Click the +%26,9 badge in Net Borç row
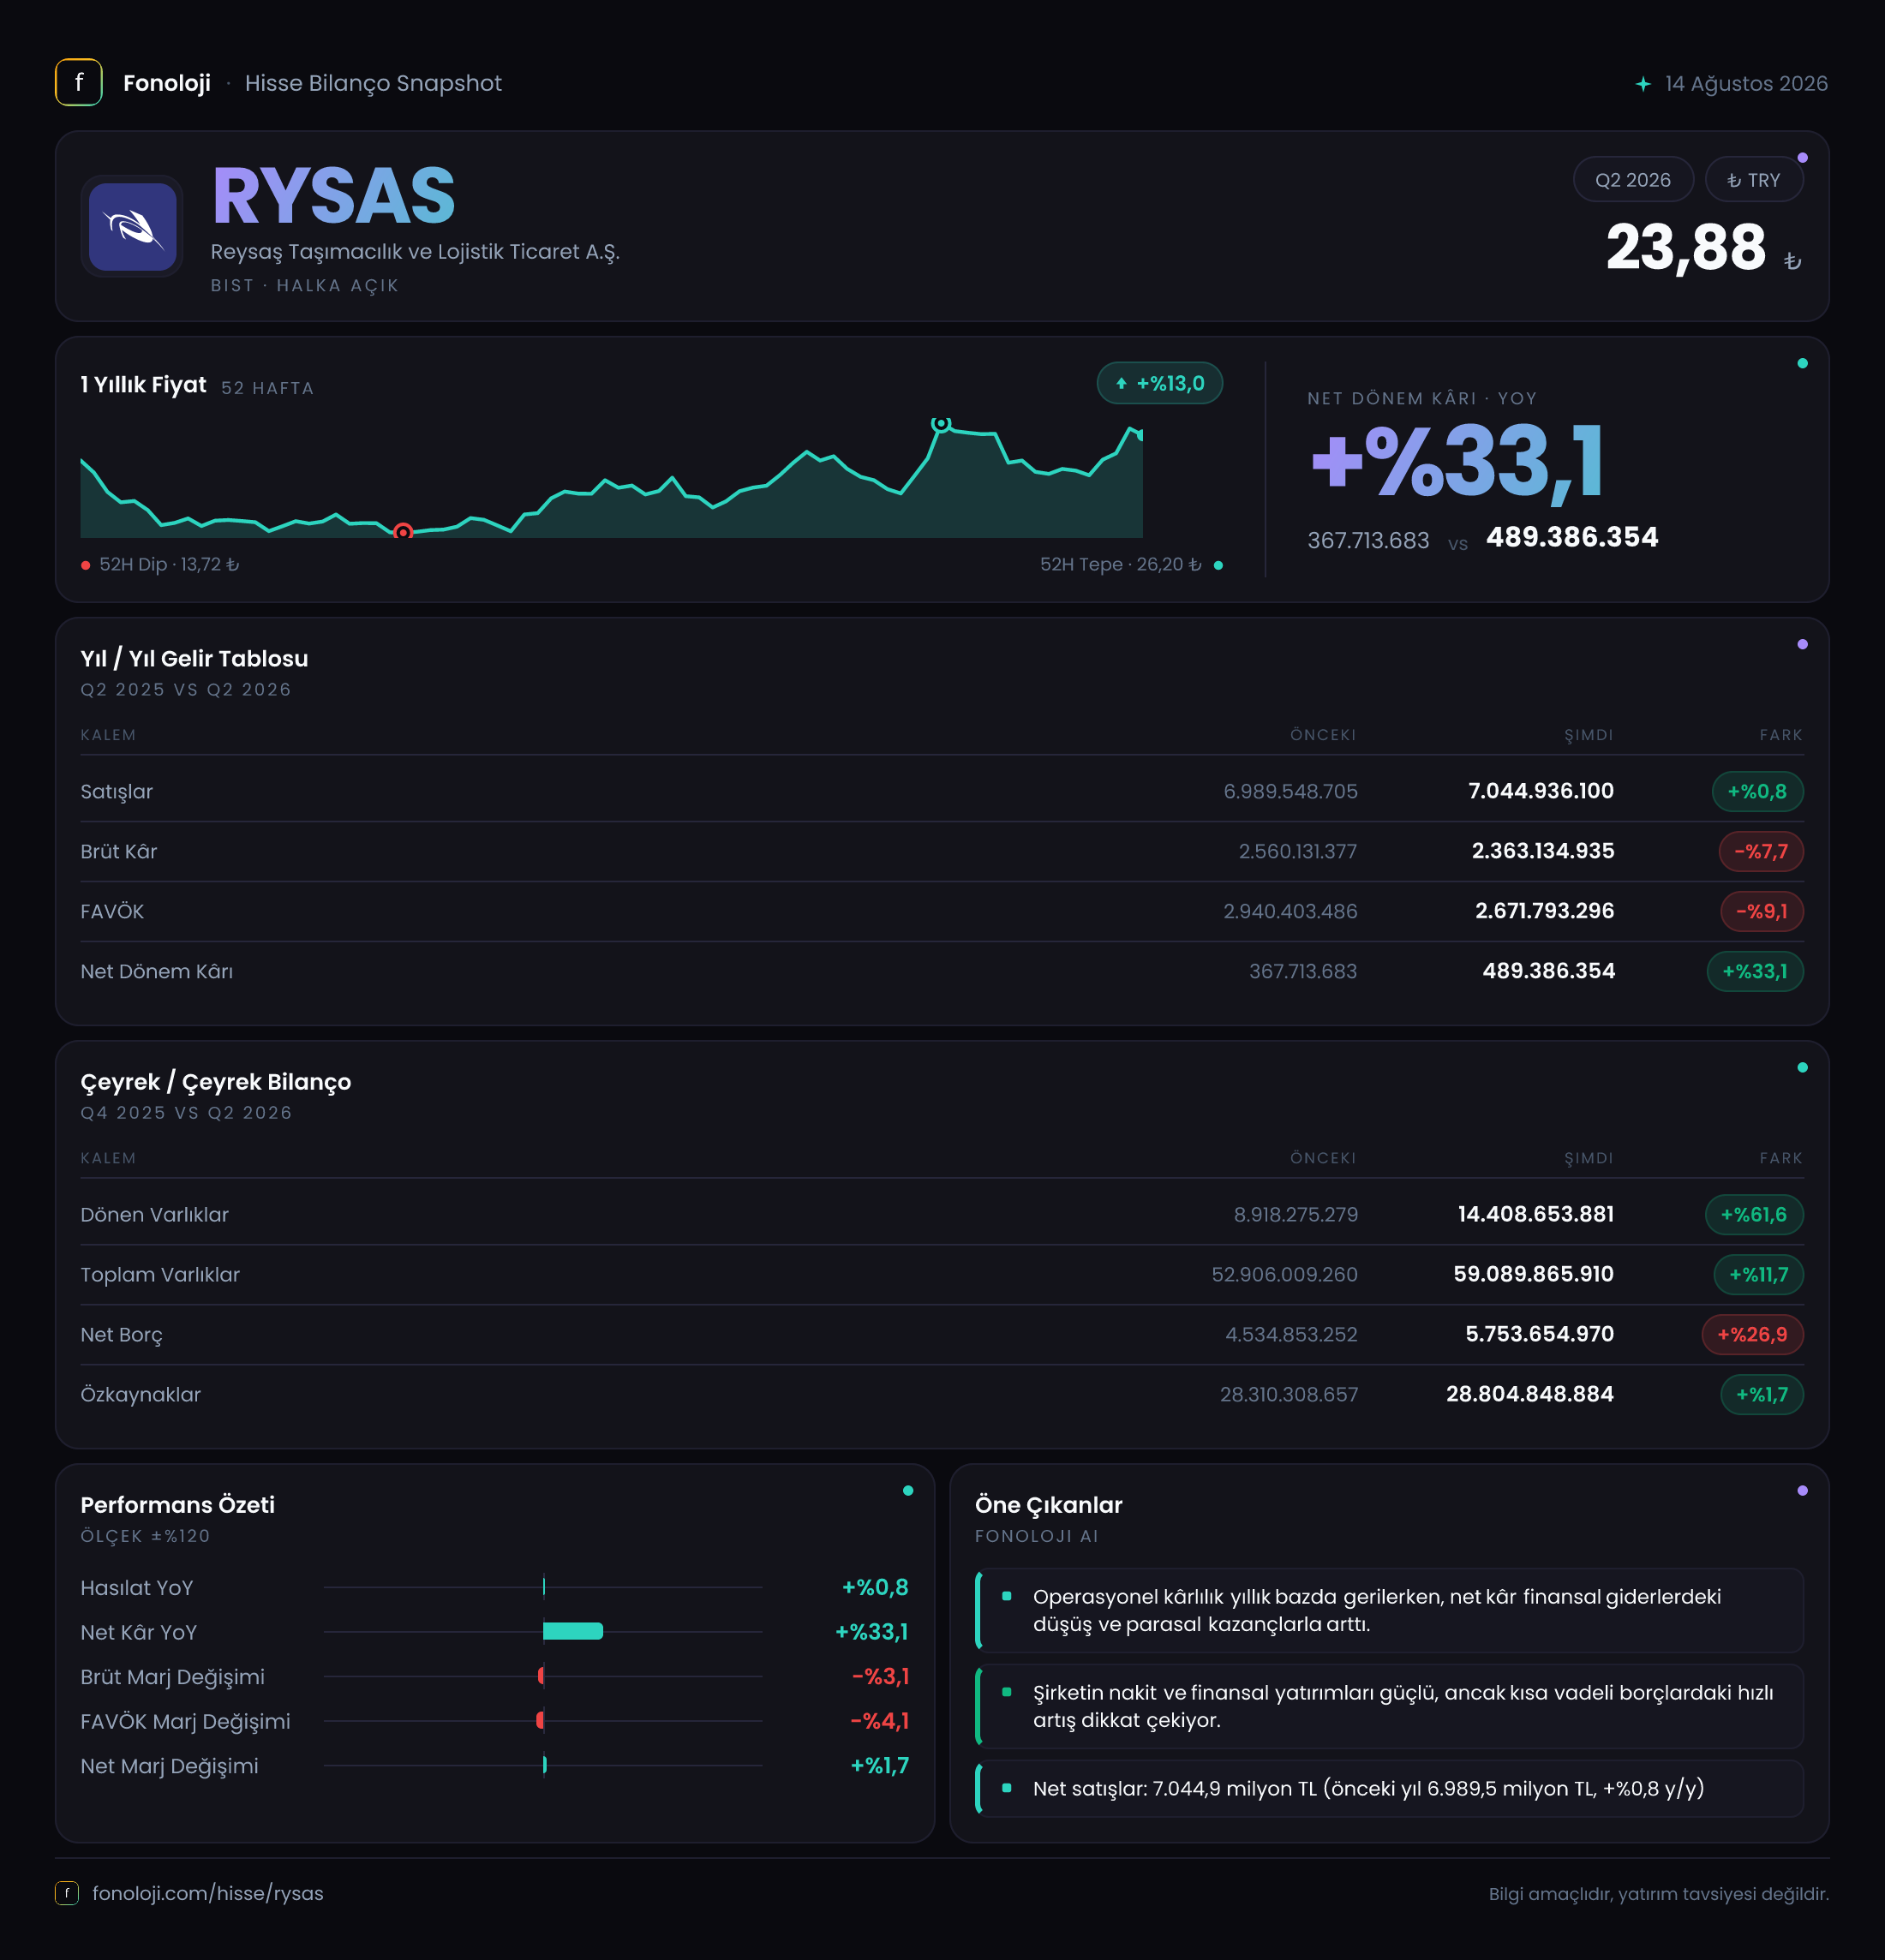Screen dimensions: 1885x1960 (1752, 1334)
